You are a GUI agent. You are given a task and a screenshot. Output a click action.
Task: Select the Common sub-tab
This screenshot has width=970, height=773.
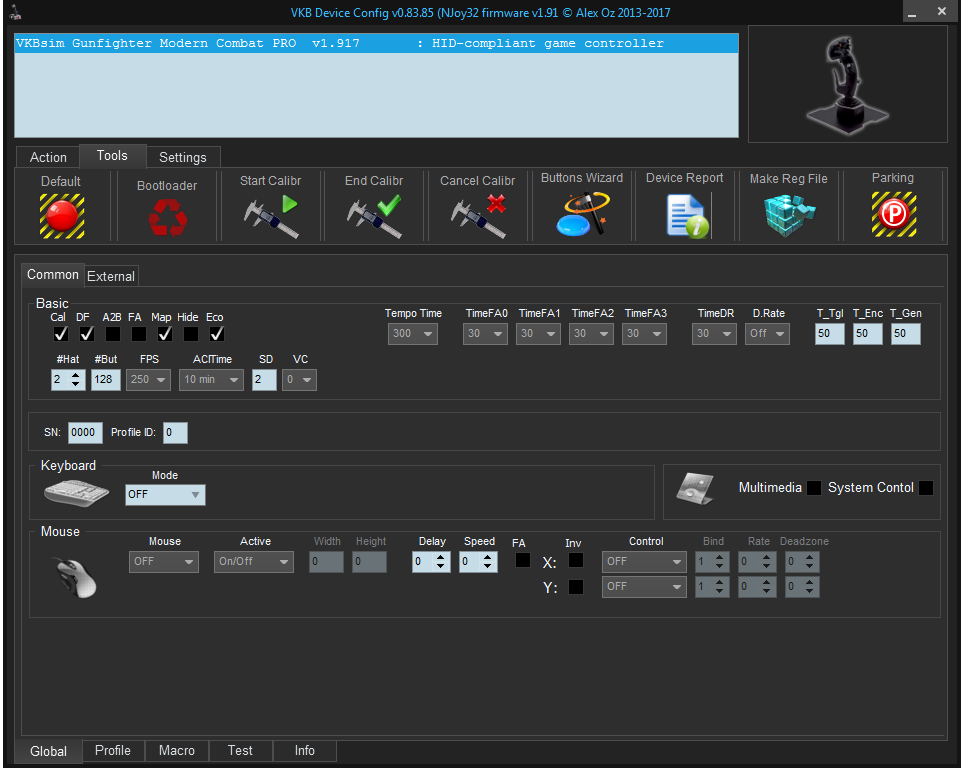(53, 275)
